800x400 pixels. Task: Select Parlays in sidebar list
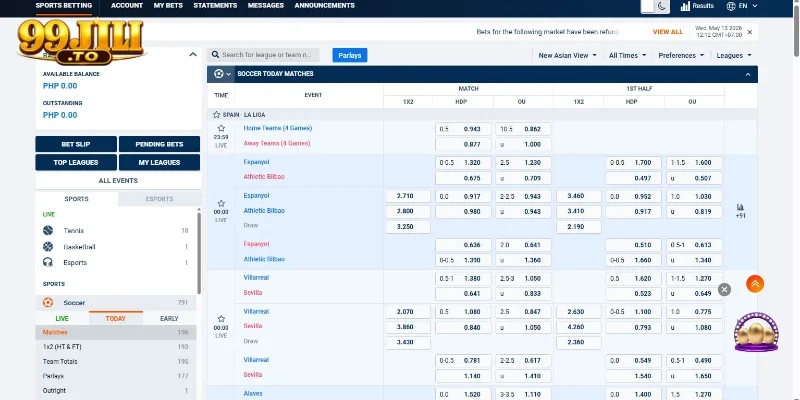point(116,376)
